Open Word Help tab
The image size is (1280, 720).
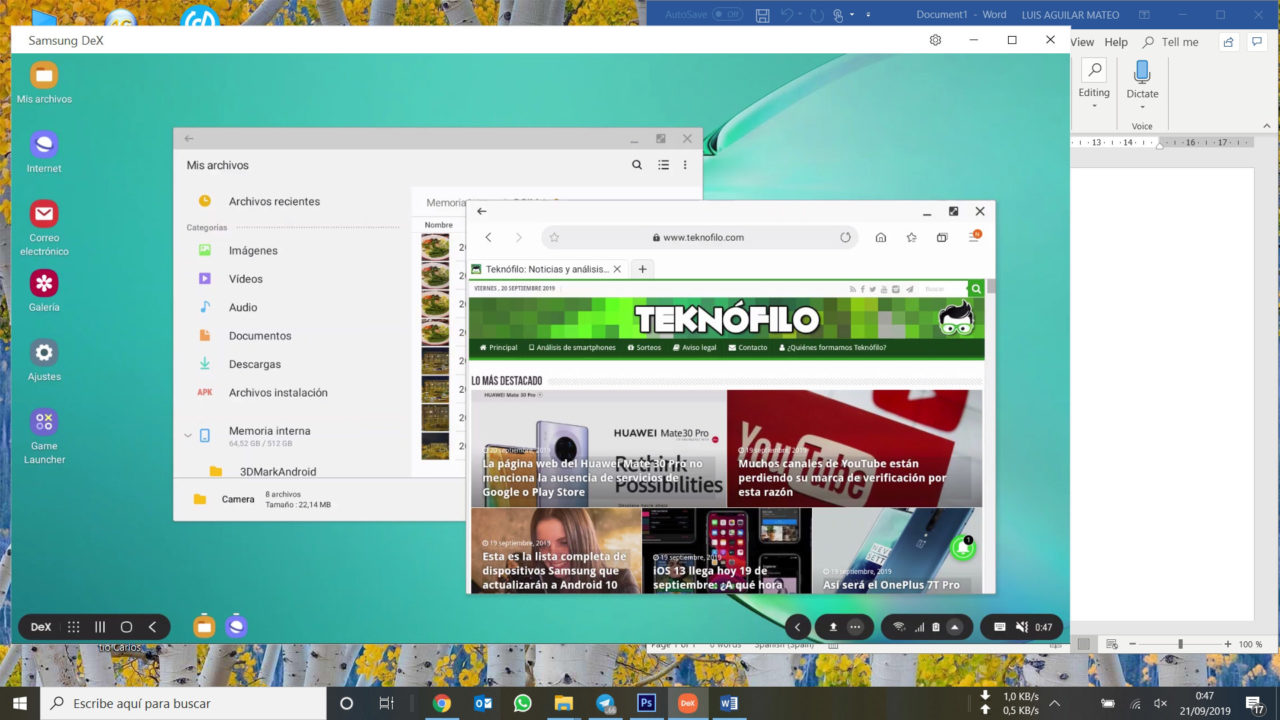1116,42
